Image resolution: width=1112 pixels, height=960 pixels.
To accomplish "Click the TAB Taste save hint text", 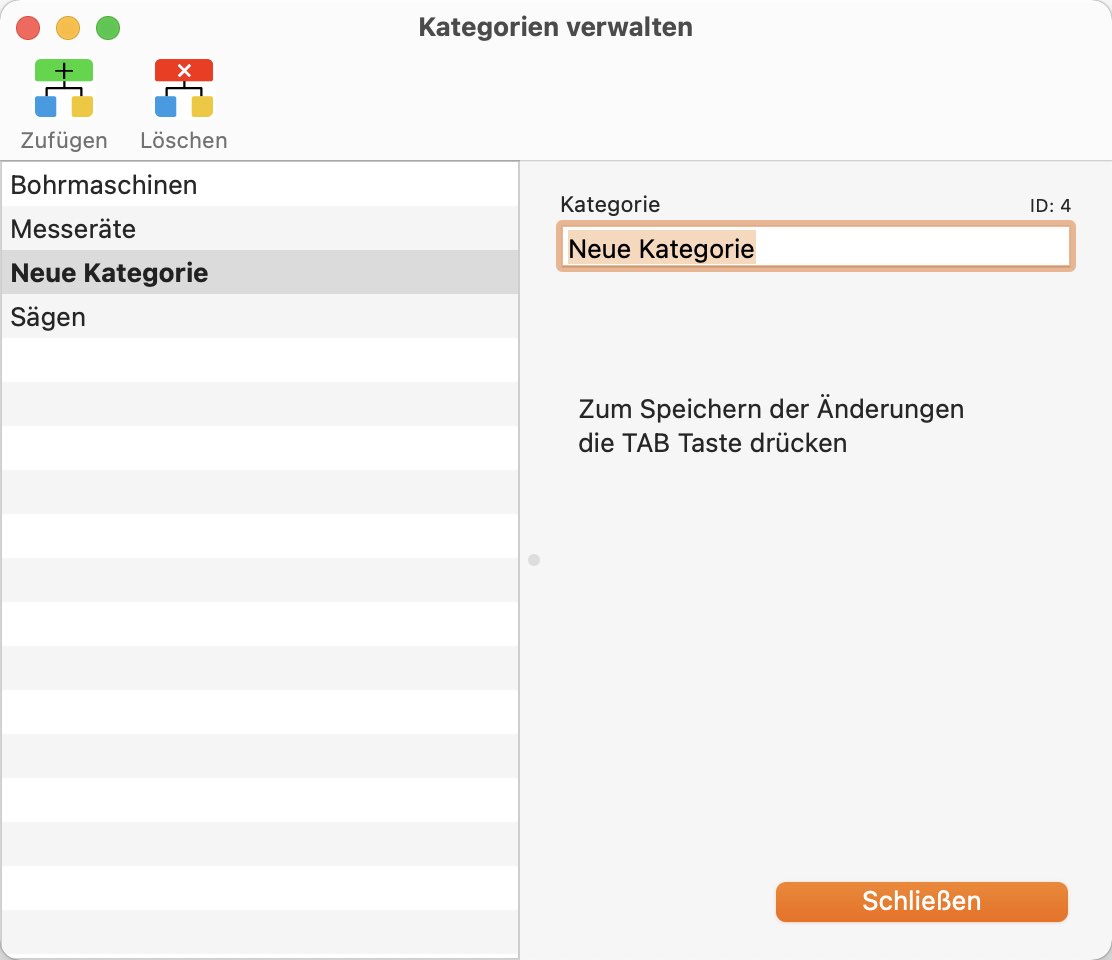I will (x=771, y=426).
